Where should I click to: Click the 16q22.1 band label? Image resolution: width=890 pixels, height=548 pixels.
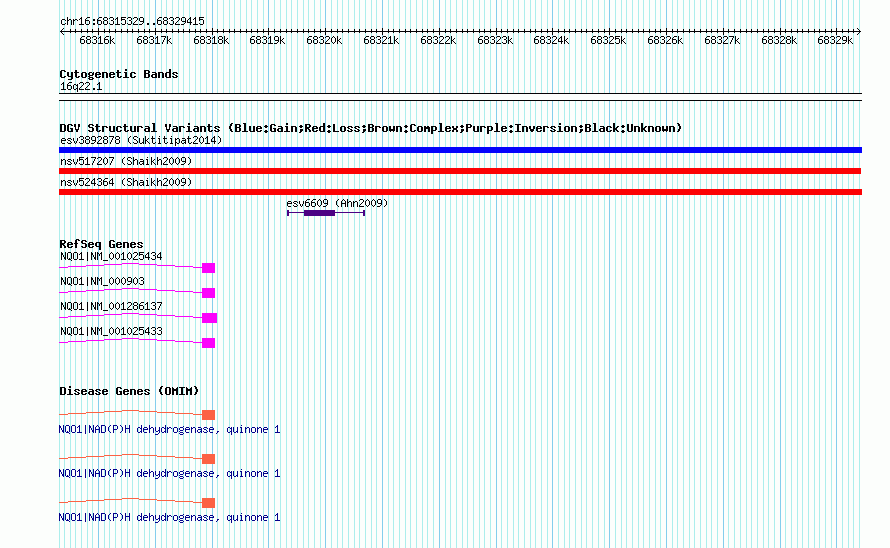(x=81, y=86)
